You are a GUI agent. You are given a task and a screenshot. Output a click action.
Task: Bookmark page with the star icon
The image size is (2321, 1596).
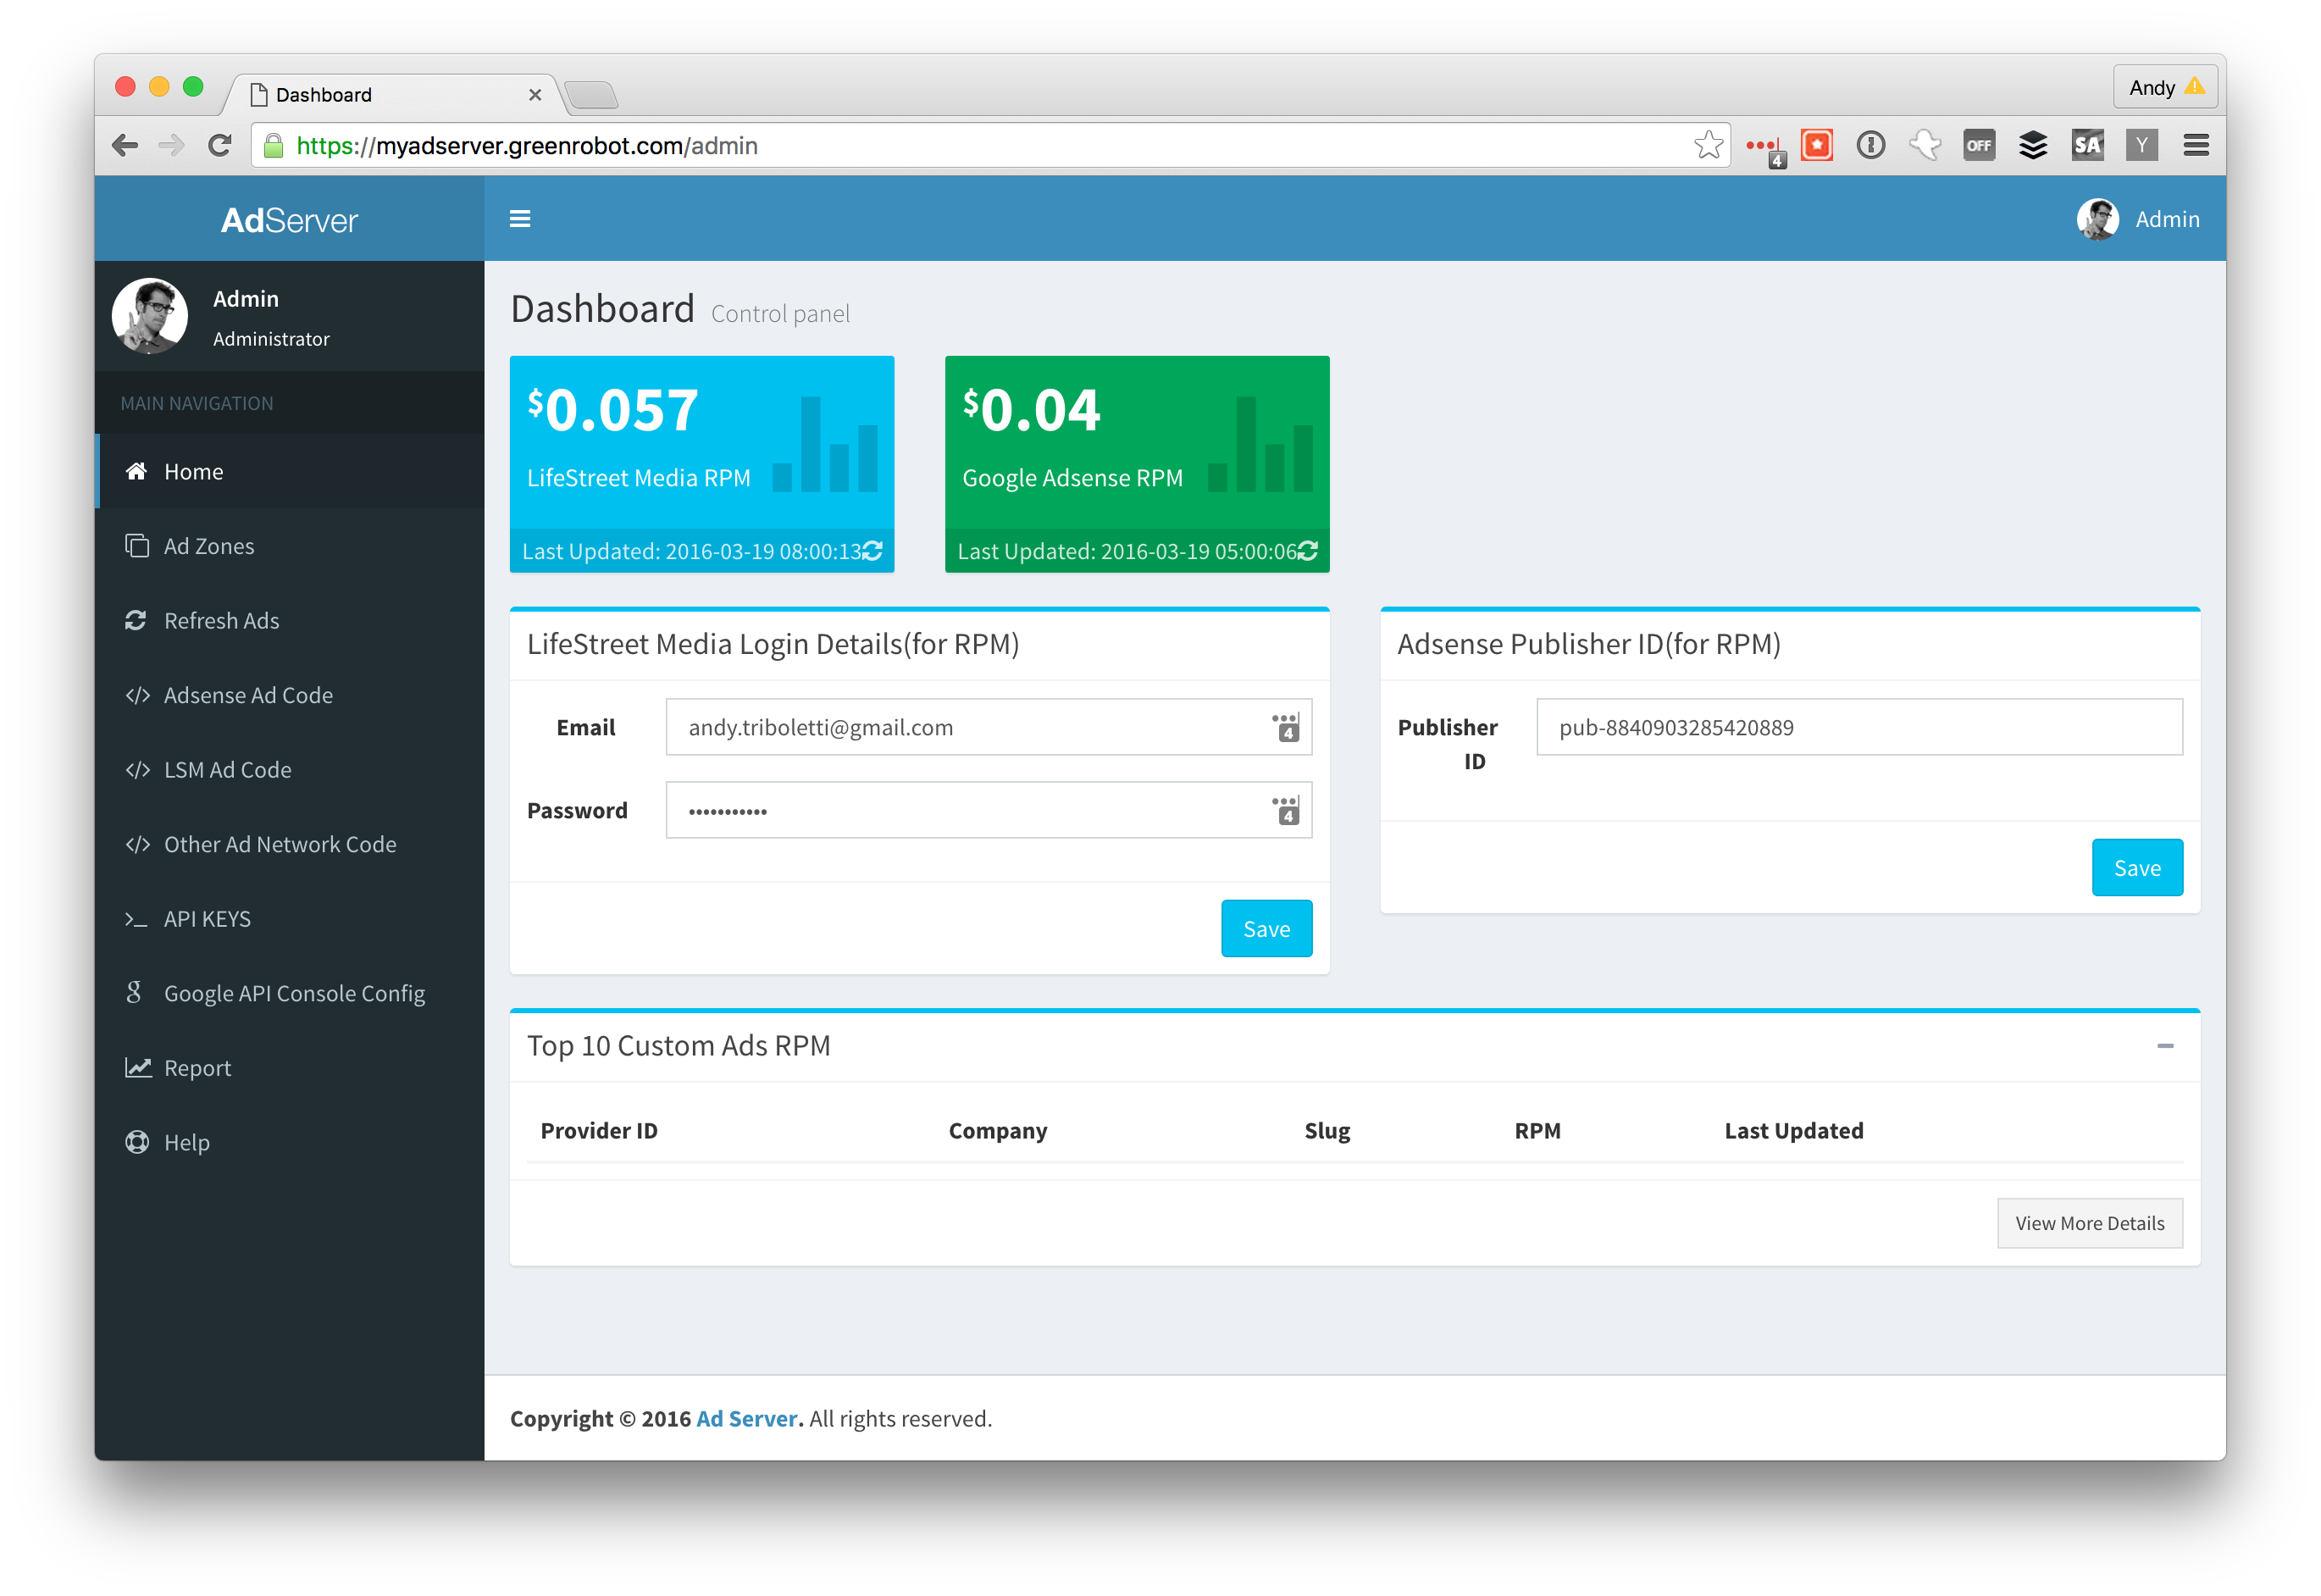(x=1708, y=146)
